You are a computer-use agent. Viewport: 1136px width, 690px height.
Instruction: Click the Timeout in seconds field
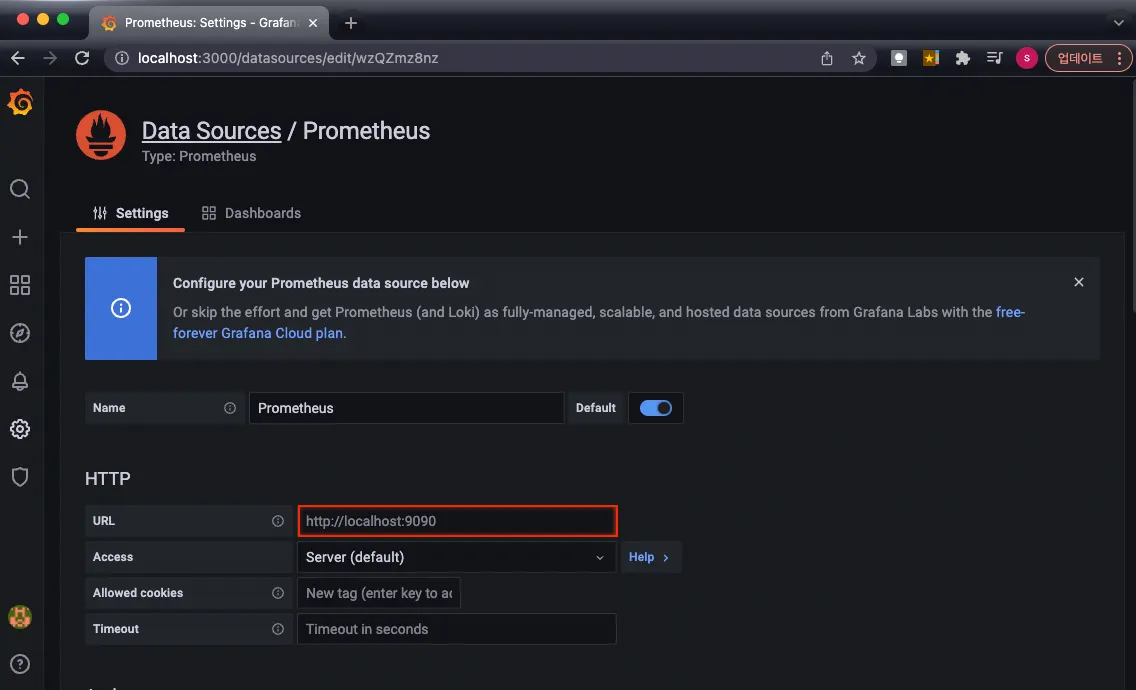[457, 629]
